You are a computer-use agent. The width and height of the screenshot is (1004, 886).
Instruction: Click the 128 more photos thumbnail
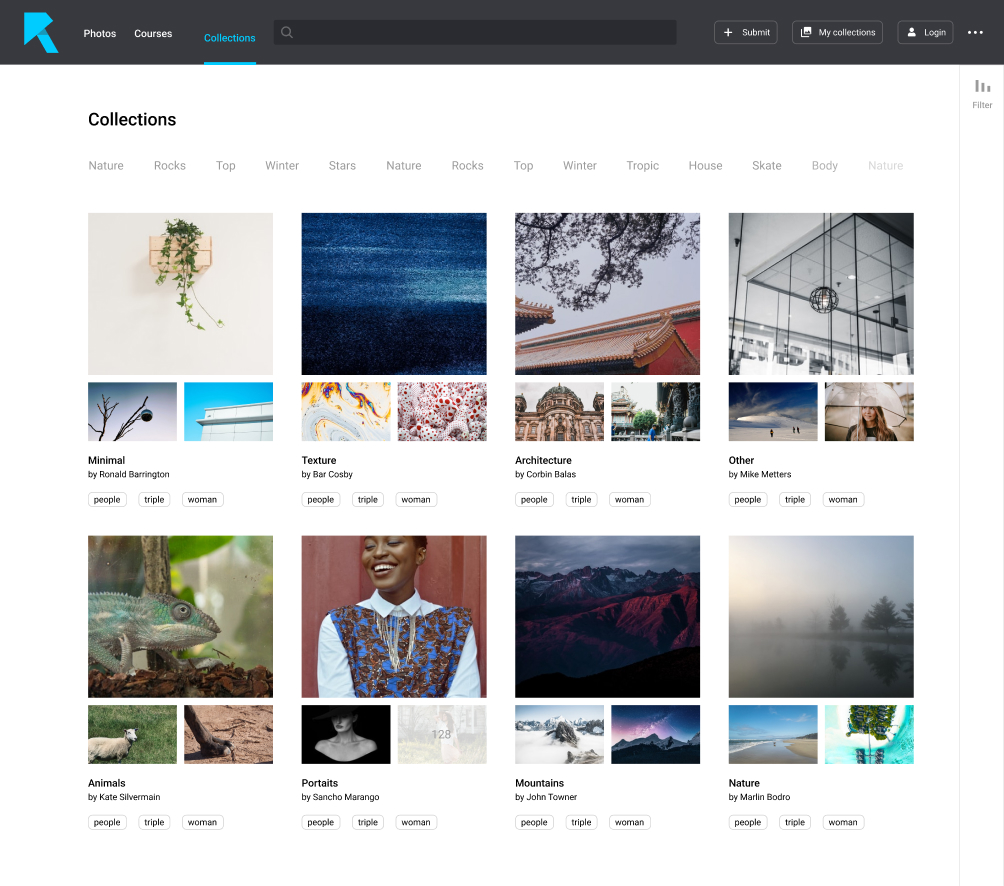point(441,734)
